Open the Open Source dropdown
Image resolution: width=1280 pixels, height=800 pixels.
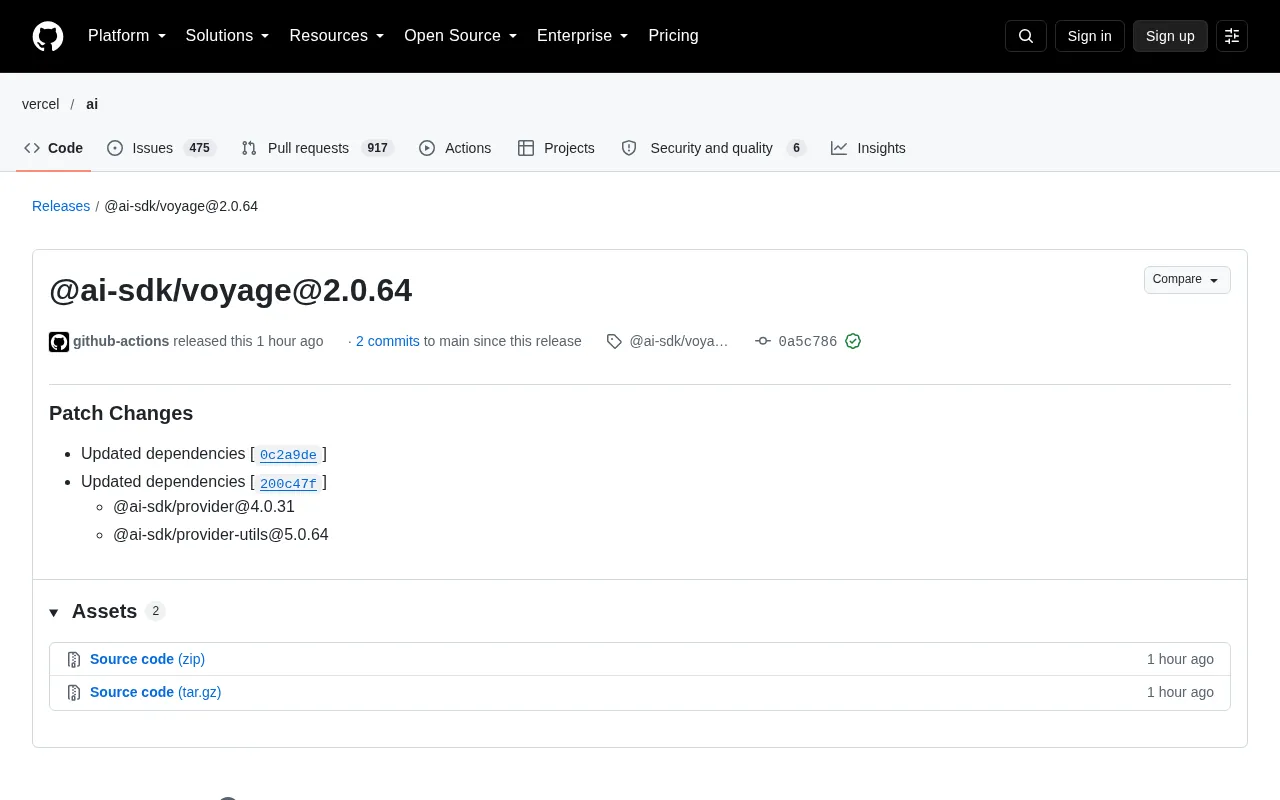(461, 36)
